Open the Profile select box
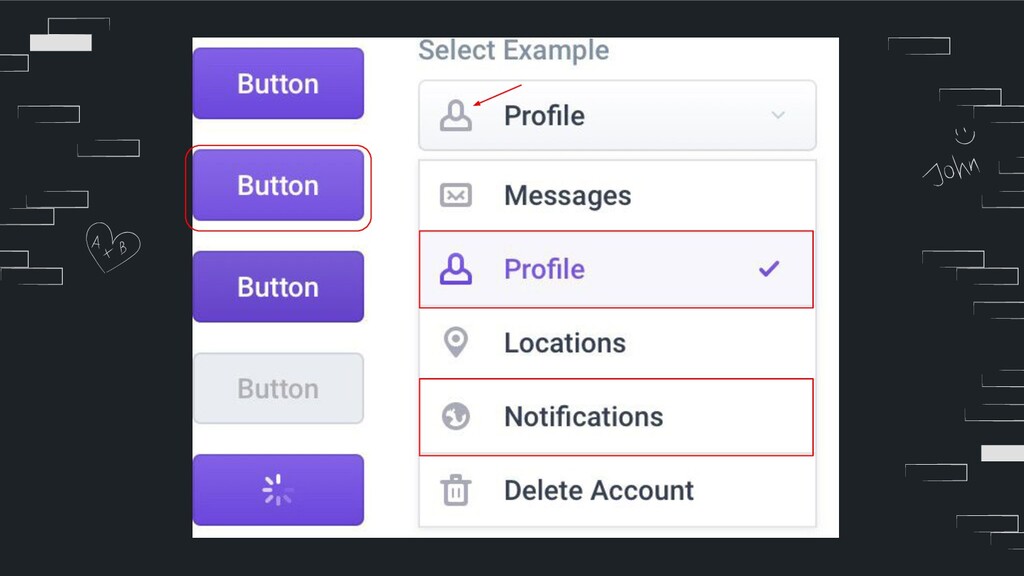 pyautogui.click(x=617, y=116)
